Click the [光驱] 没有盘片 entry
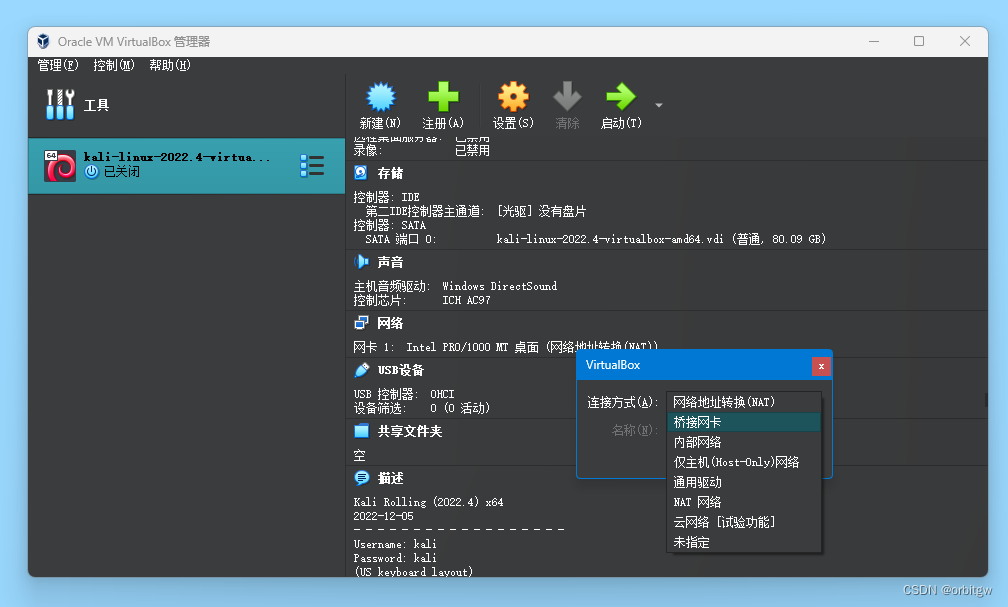This screenshot has height=607, width=1008. point(541,212)
